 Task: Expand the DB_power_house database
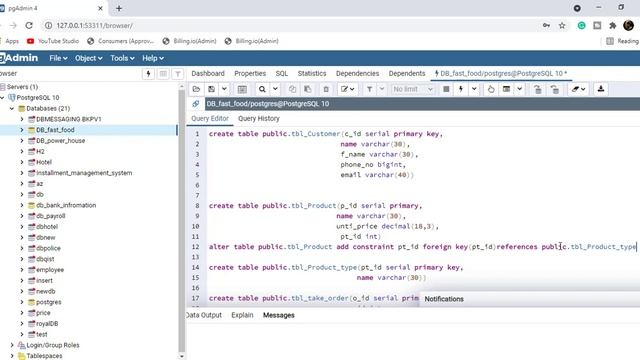coord(22,140)
